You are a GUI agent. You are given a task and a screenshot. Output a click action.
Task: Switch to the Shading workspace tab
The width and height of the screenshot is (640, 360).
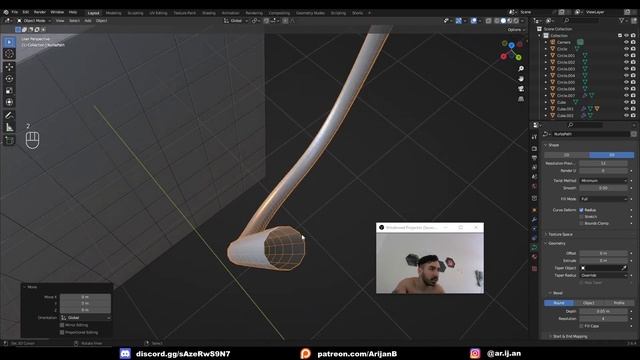pyautogui.click(x=209, y=13)
